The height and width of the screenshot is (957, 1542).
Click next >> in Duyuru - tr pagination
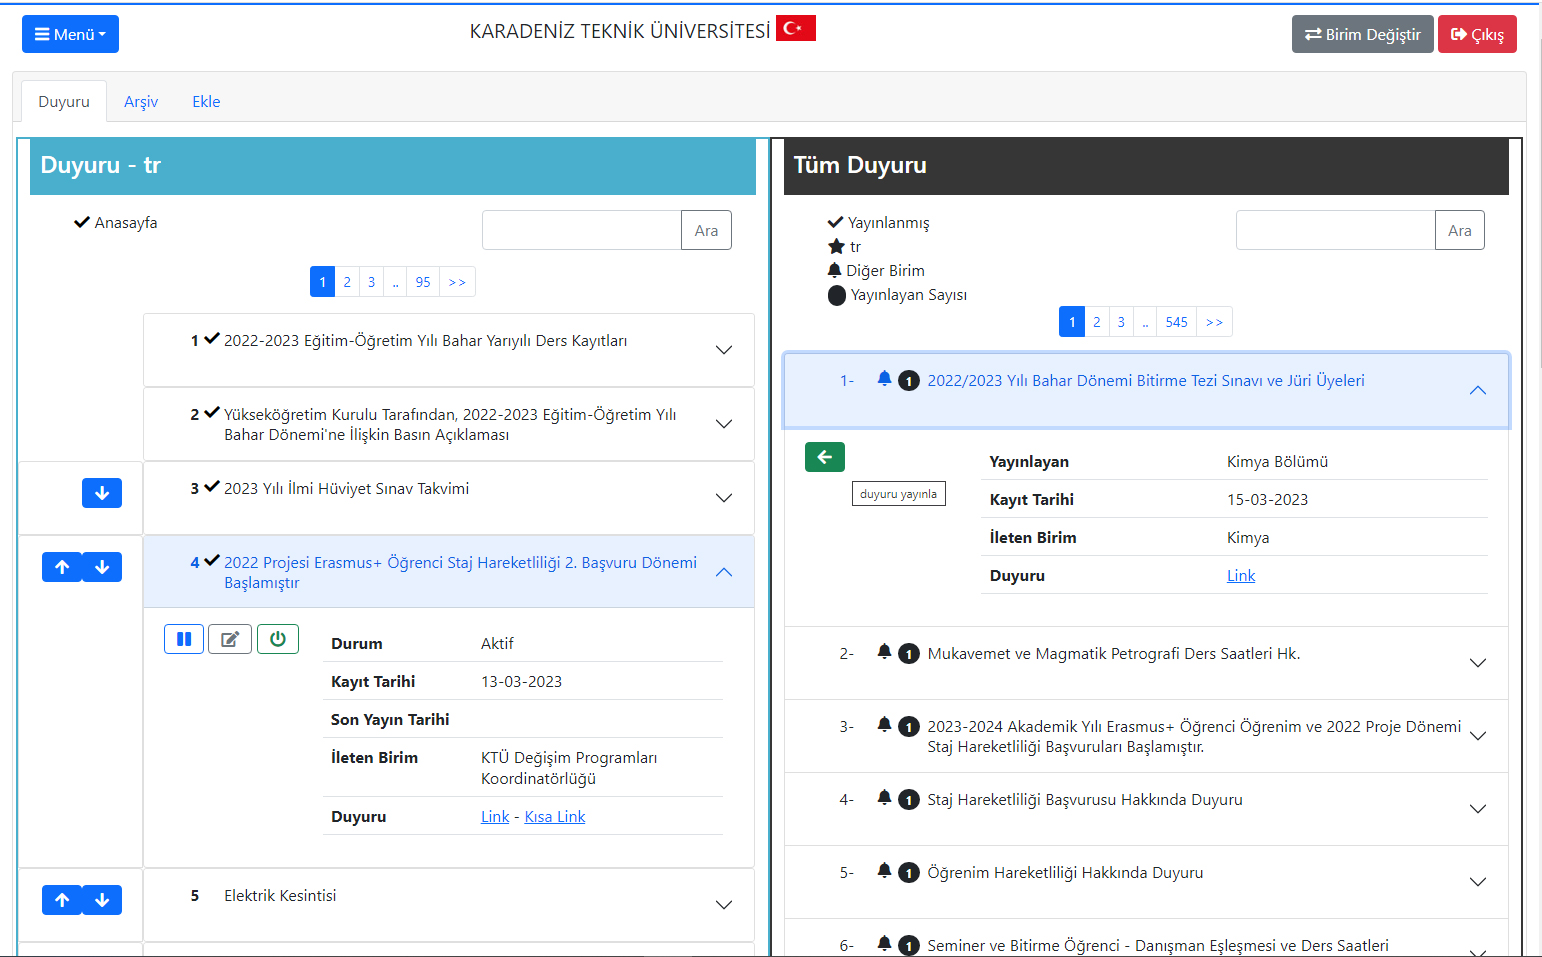click(x=457, y=282)
